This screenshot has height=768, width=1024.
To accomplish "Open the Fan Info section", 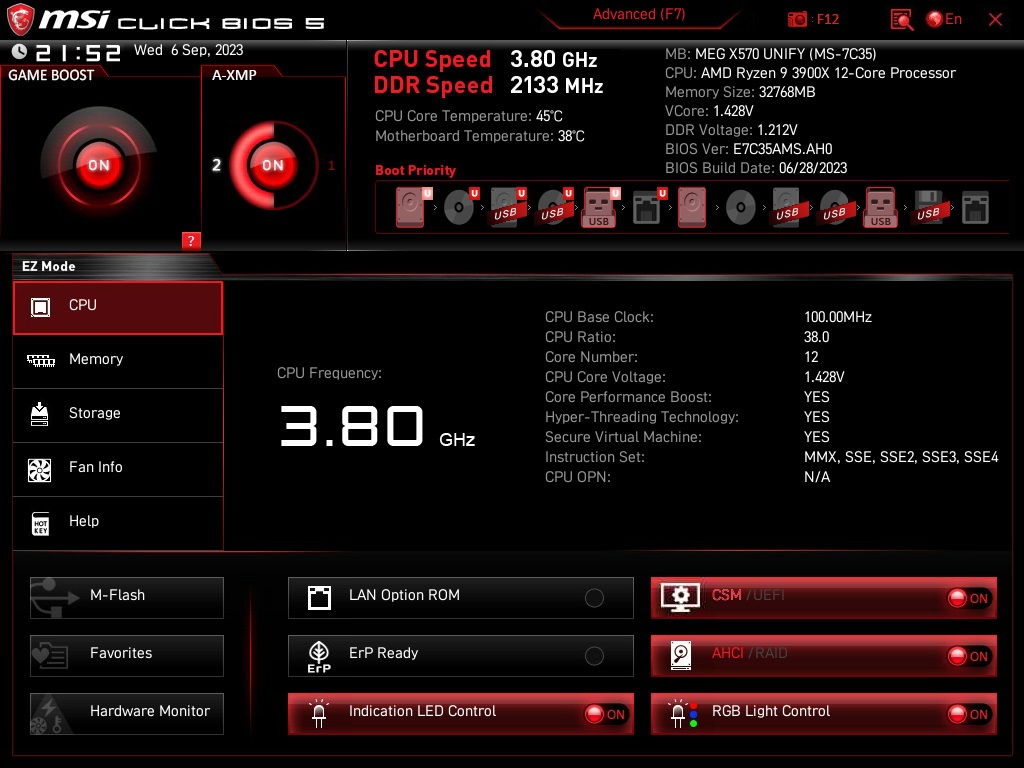I will [118, 470].
